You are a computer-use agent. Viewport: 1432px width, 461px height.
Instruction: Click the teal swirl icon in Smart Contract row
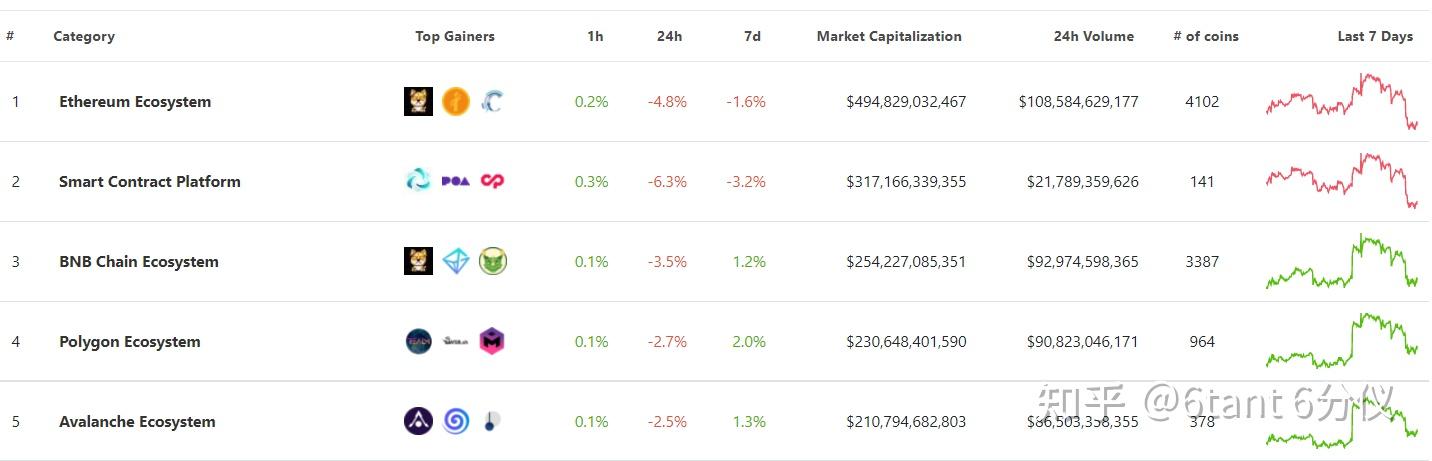[x=418, y=181]
